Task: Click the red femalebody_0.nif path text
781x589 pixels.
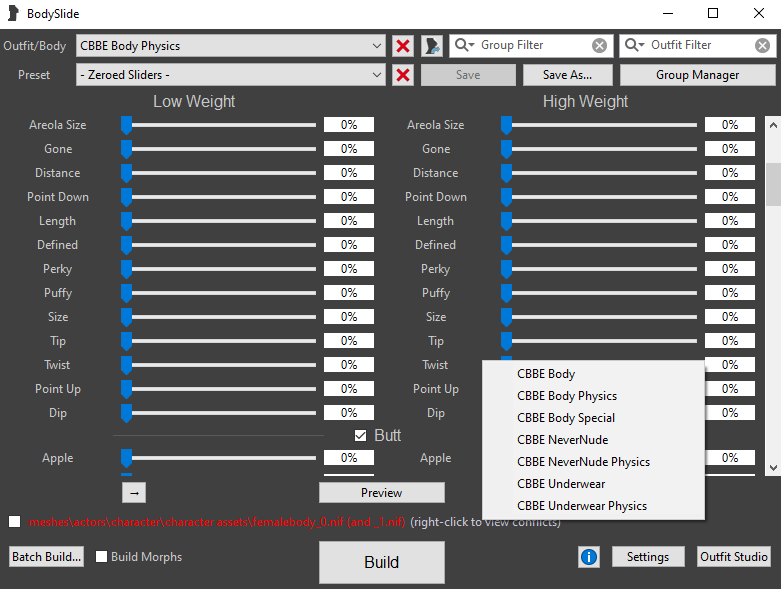Action: click(217, 522)
